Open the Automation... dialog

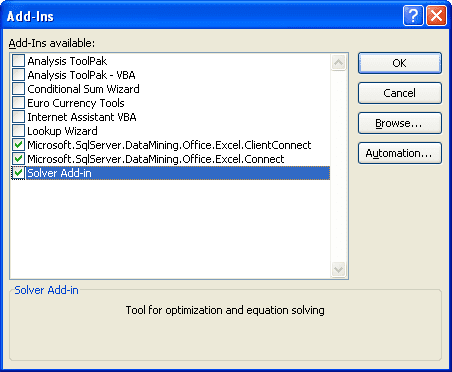coord(400,153)
